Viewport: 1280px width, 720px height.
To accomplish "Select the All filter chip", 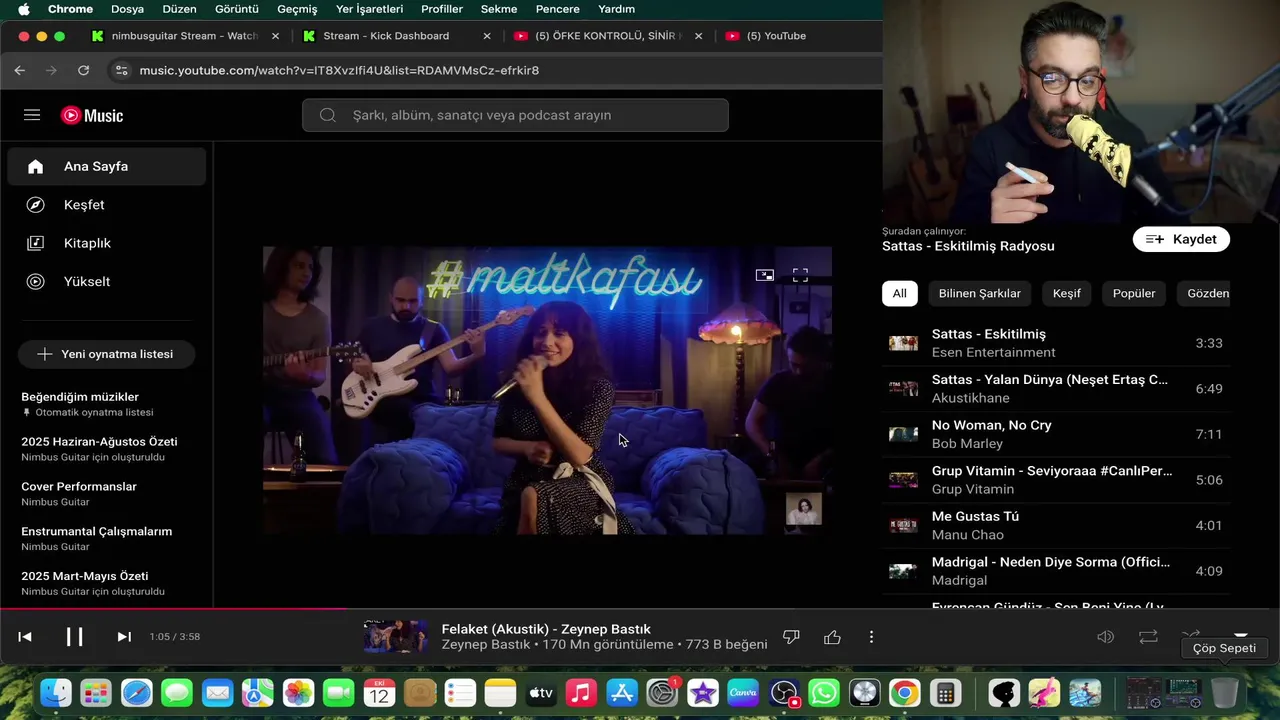I will (900, 293).
